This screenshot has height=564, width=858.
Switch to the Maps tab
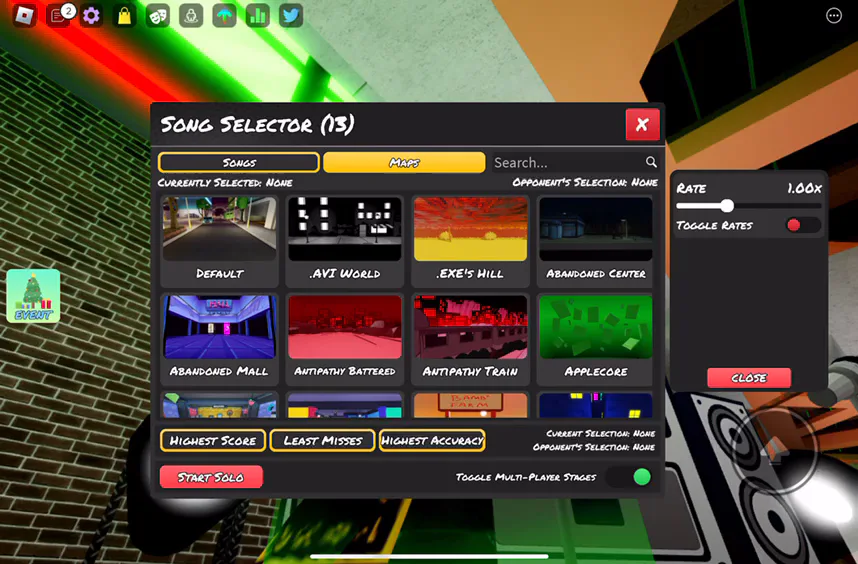(404, 162)
